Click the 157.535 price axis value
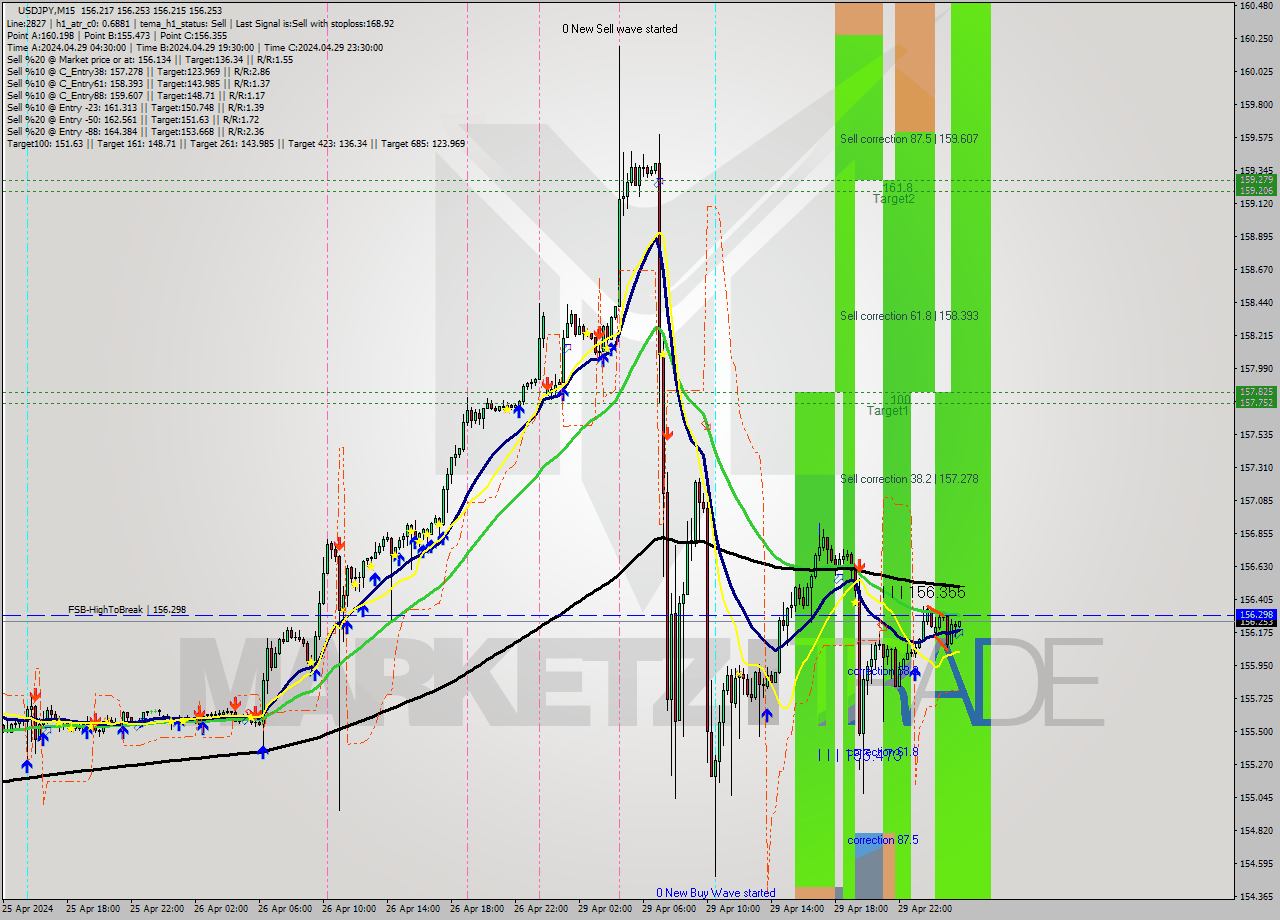The image size is (1280, 920). (1256, 435)
